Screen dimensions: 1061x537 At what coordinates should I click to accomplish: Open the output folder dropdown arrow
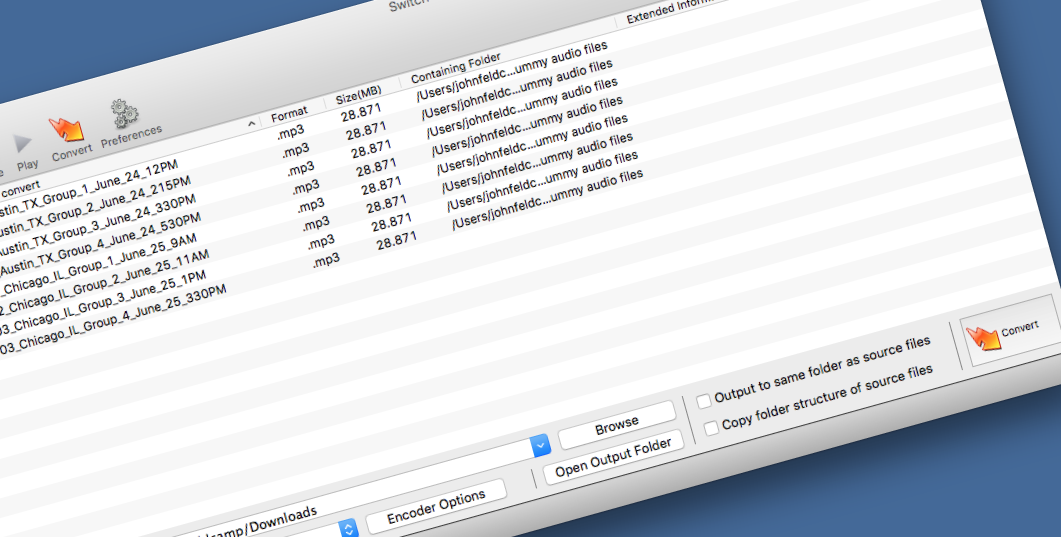540,445
